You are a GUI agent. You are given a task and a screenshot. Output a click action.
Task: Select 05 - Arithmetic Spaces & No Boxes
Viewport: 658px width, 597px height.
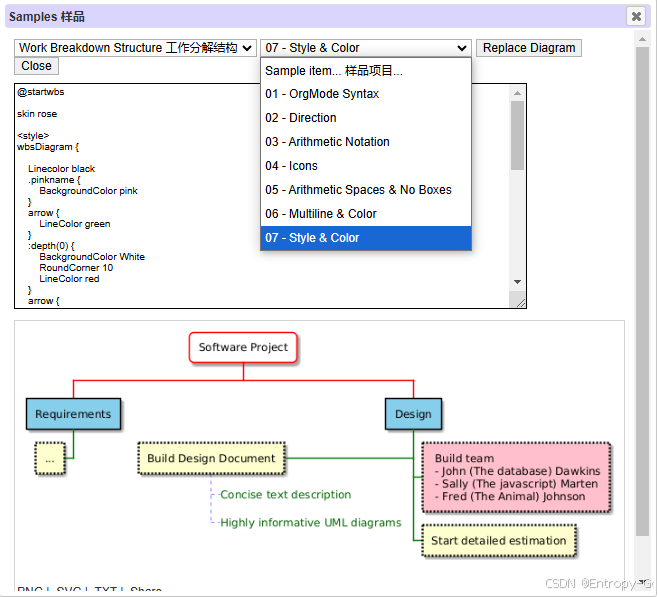pyautogui.click(x=366, y=190)
